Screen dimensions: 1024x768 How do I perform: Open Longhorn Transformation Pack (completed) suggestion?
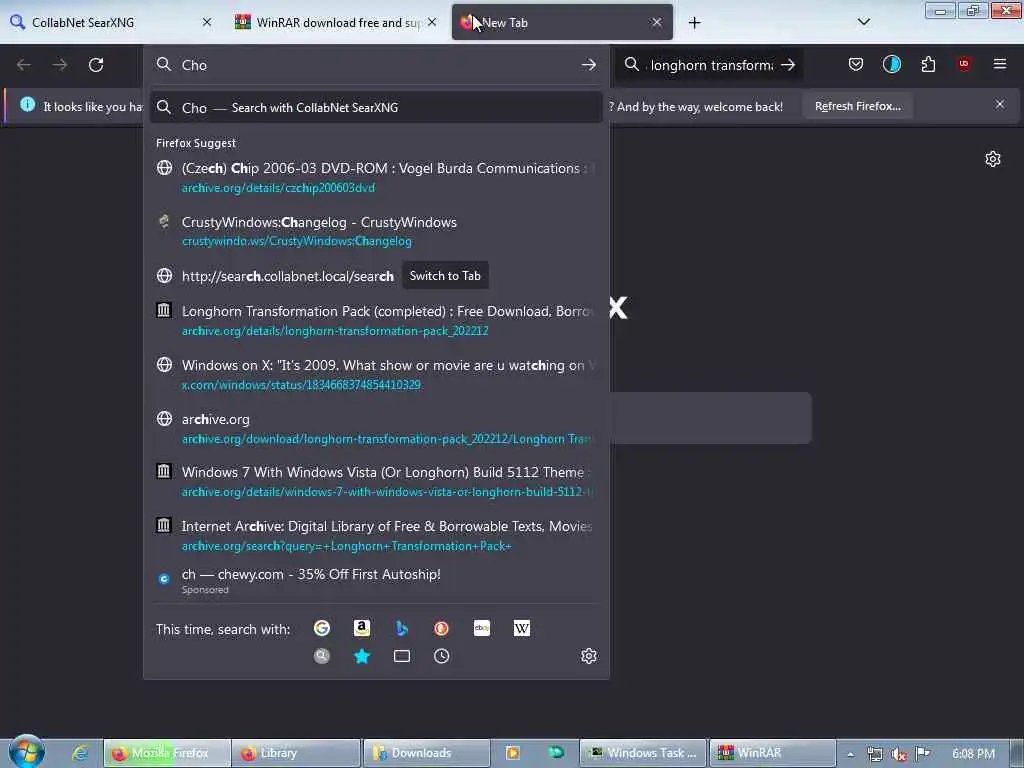(x=376, y=321)
